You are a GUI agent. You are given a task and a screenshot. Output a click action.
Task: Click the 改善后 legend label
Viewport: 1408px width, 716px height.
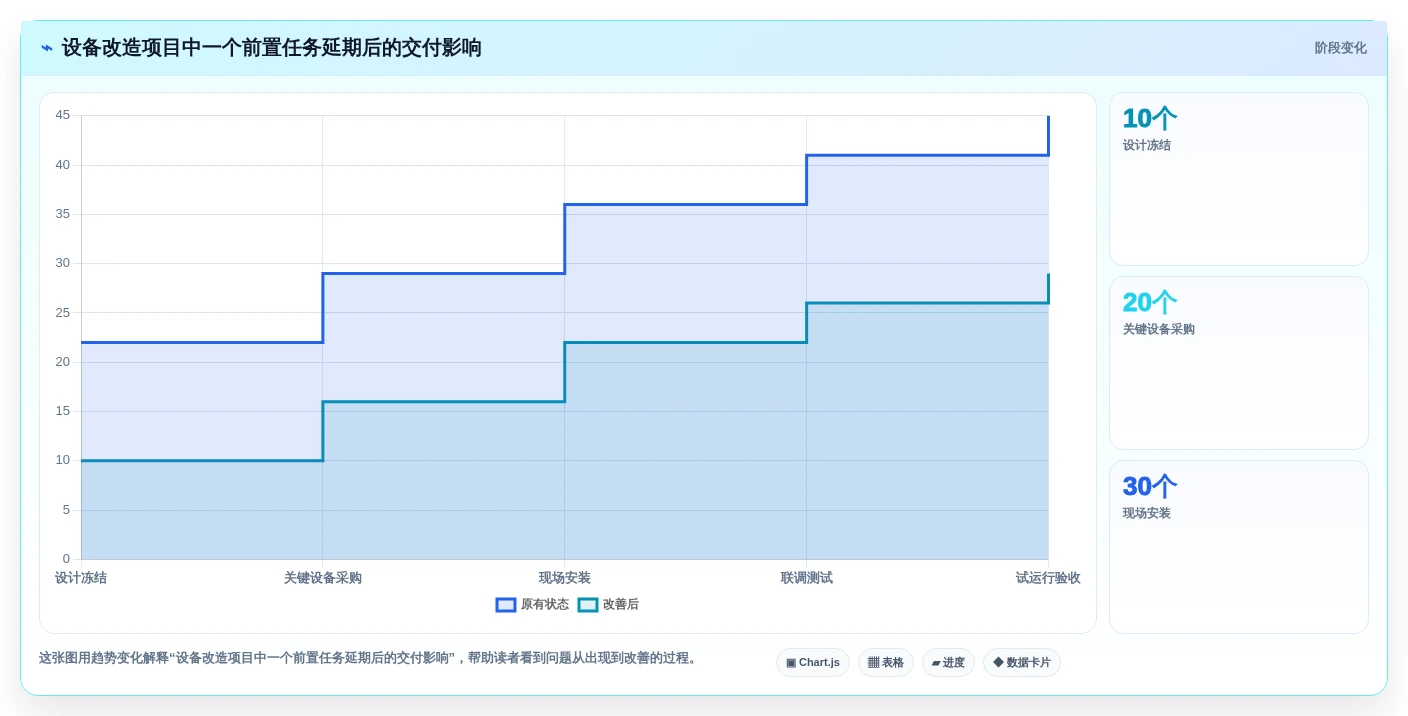(621, 605)
